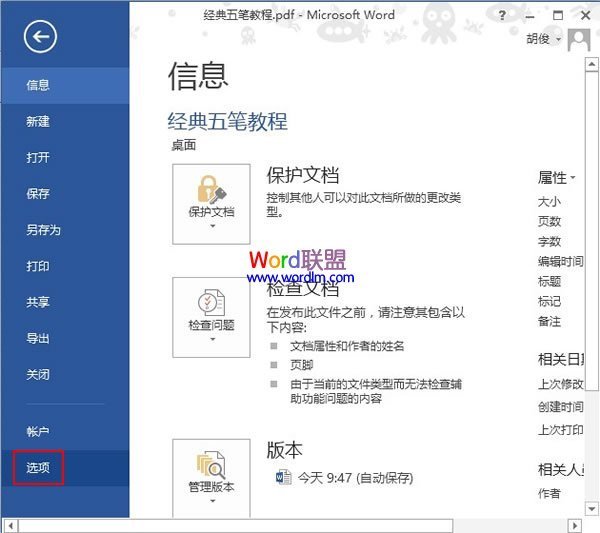The width and height of the screenshot is (600, 533).
Task: Choose 另存为 (Save As) in the sidebar
Action: (x=43, y=229)
